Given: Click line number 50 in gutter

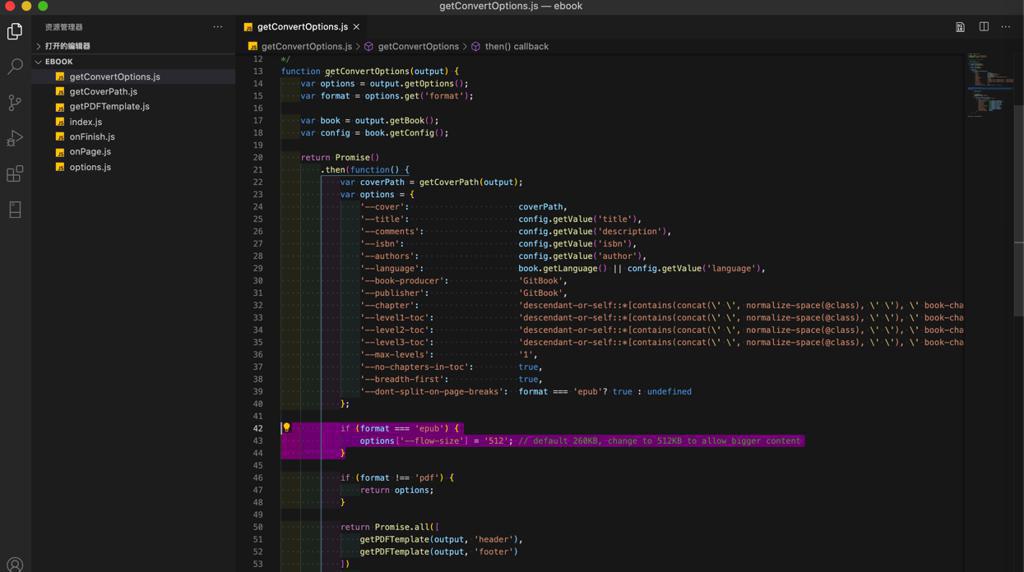Looking at the screenshot, I should click(x=258, y=527).
